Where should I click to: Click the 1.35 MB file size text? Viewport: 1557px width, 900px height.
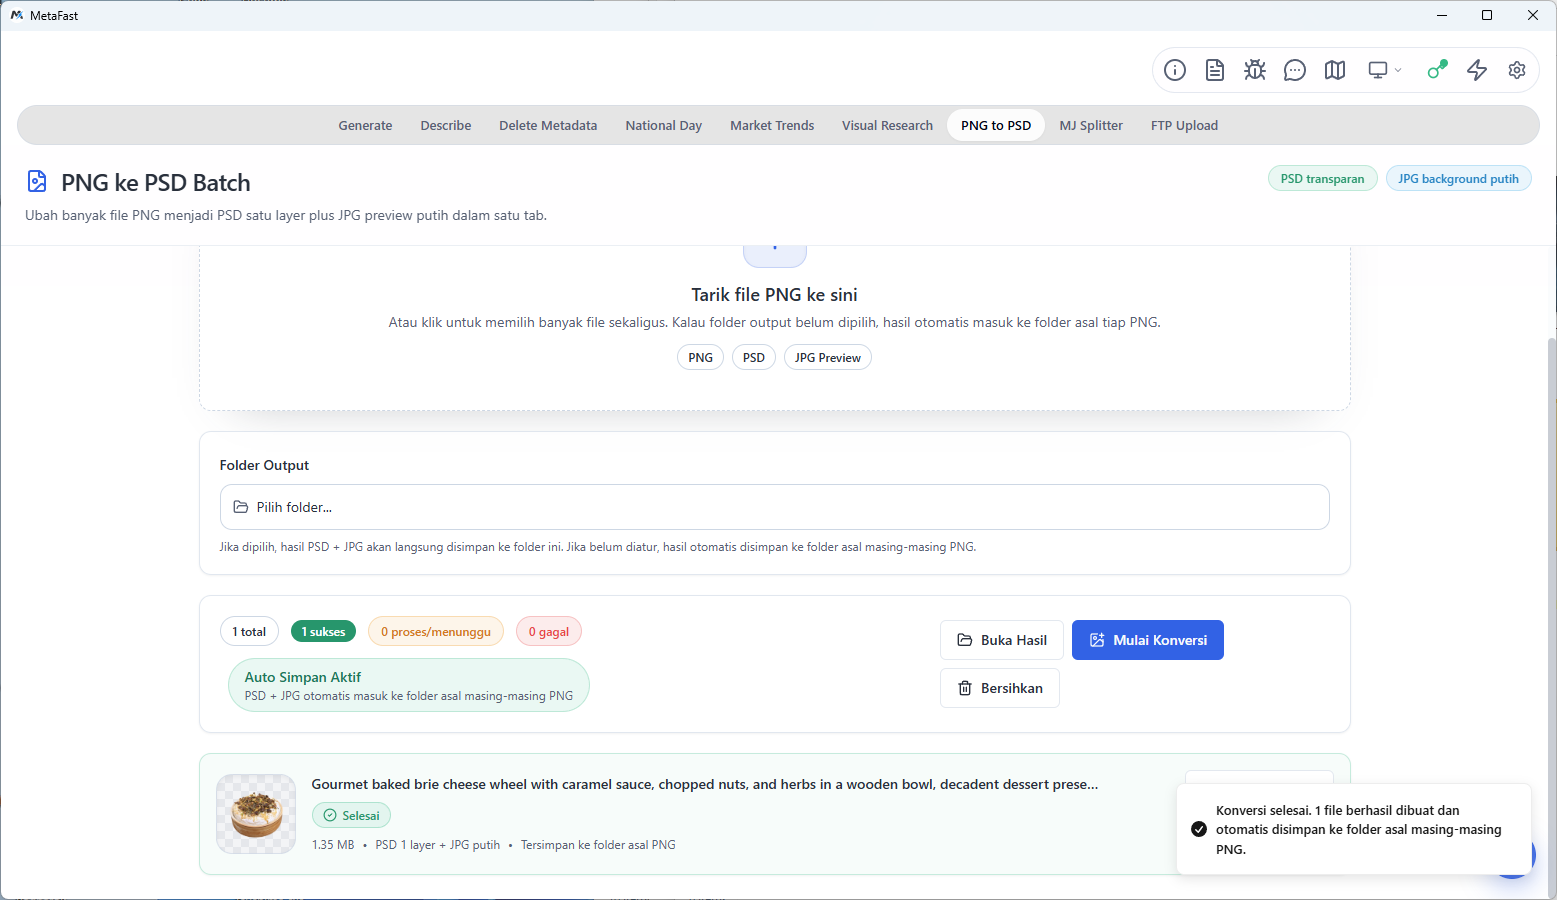[333, 845]
